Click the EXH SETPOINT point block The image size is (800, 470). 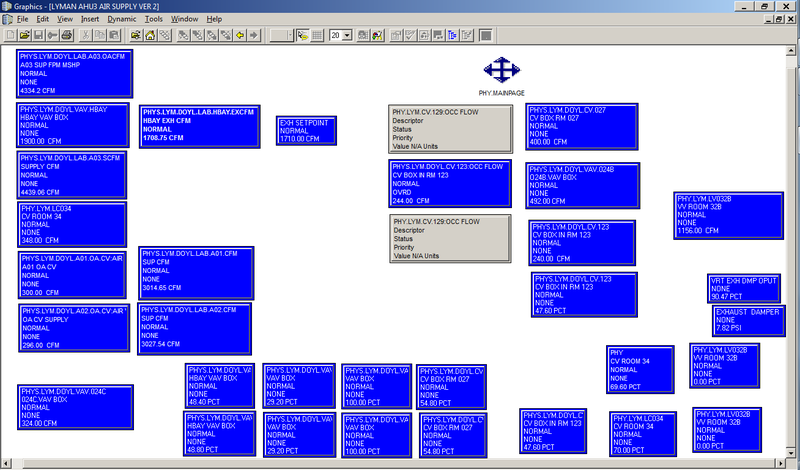pyautogui.click(x=309, y=131)
